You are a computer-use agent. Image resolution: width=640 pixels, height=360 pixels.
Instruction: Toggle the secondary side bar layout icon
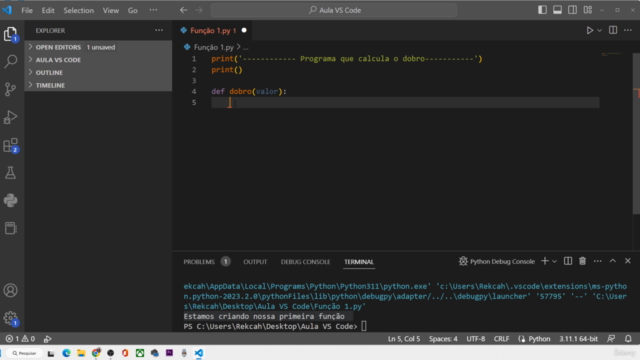pyautogui.click(x=572, y=10)
